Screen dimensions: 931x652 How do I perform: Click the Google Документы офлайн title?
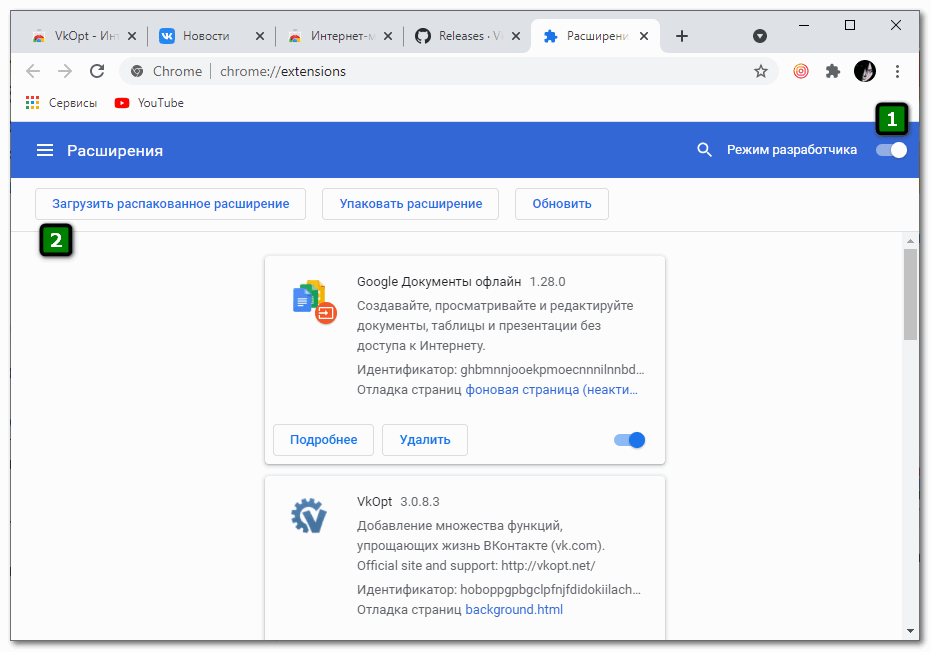[x=439, y=282]
